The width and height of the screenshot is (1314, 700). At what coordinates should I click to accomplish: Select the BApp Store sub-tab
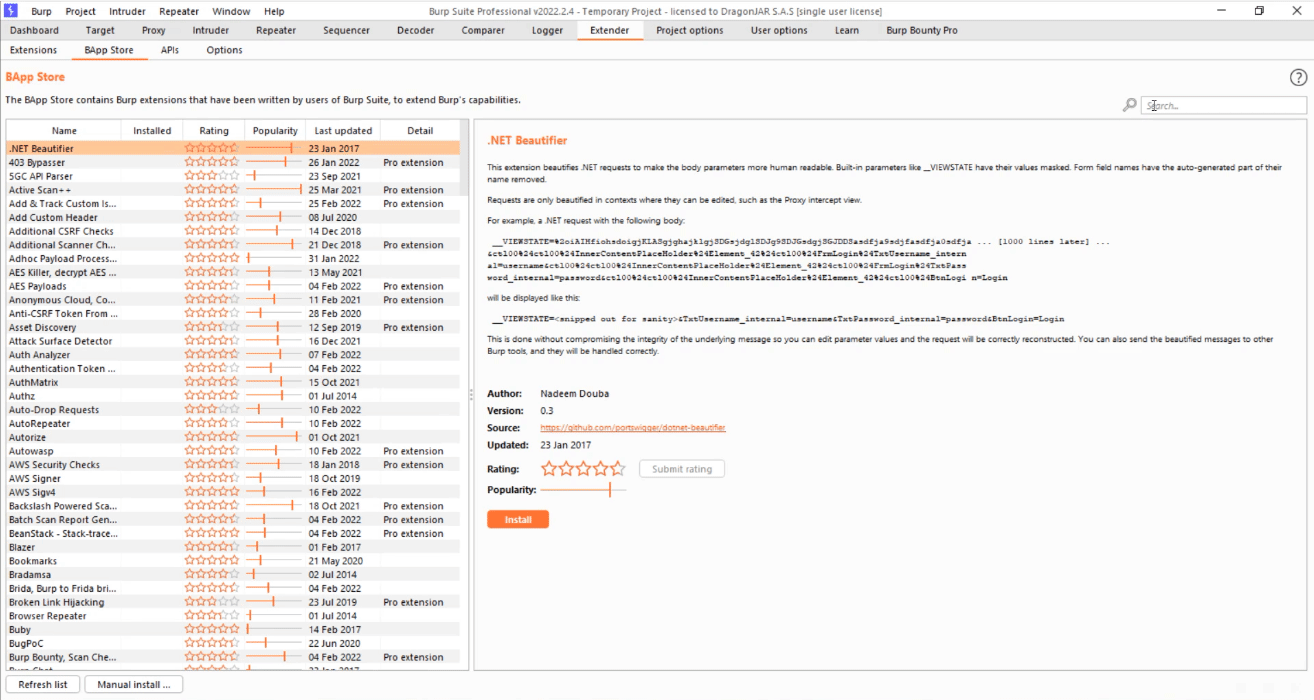(x=109, y=50)
